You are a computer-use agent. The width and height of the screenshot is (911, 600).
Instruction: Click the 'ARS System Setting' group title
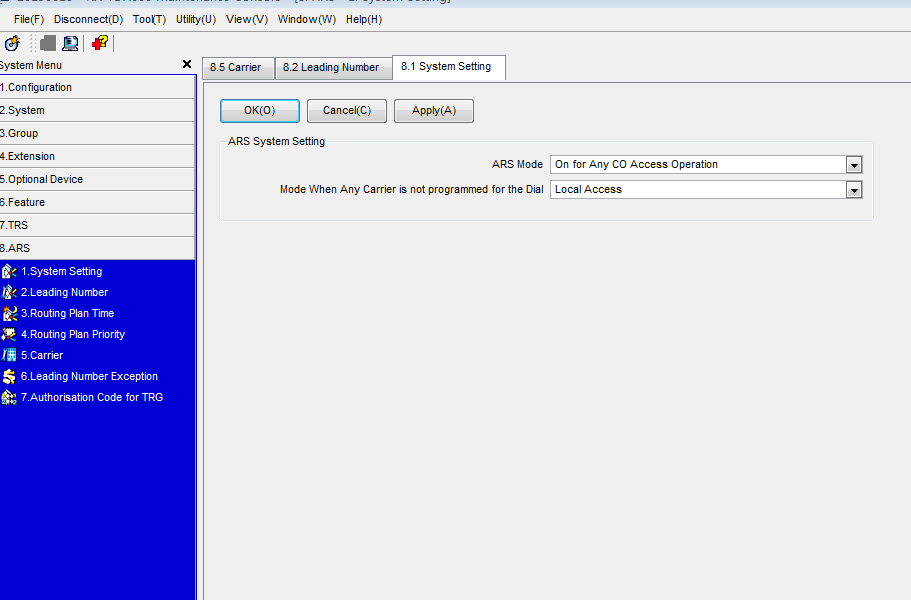pos(277,141)
